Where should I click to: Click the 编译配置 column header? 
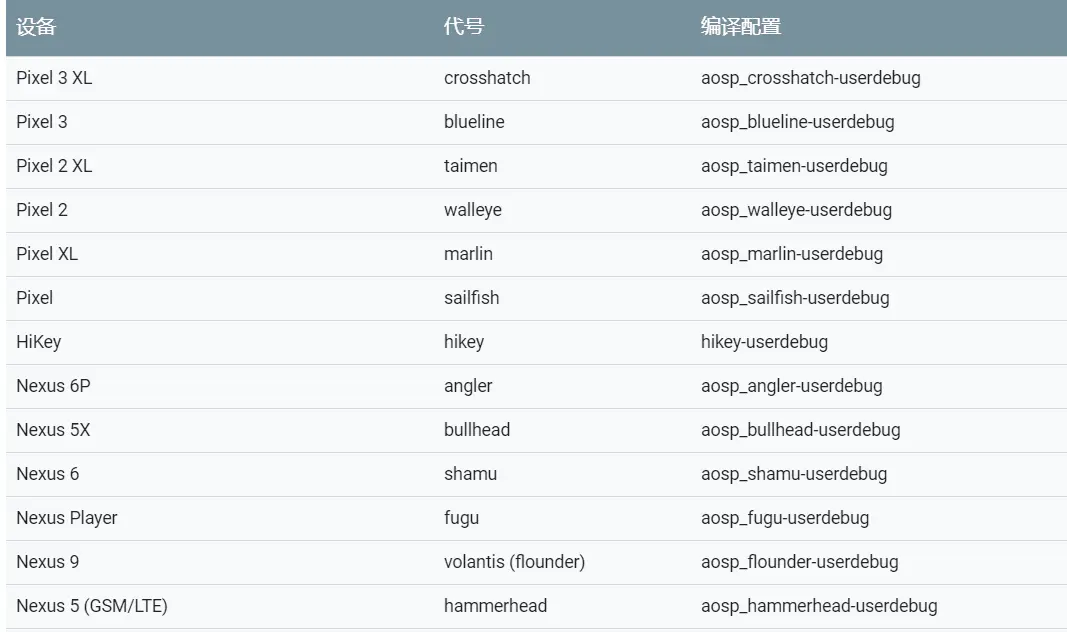[741, 27]
